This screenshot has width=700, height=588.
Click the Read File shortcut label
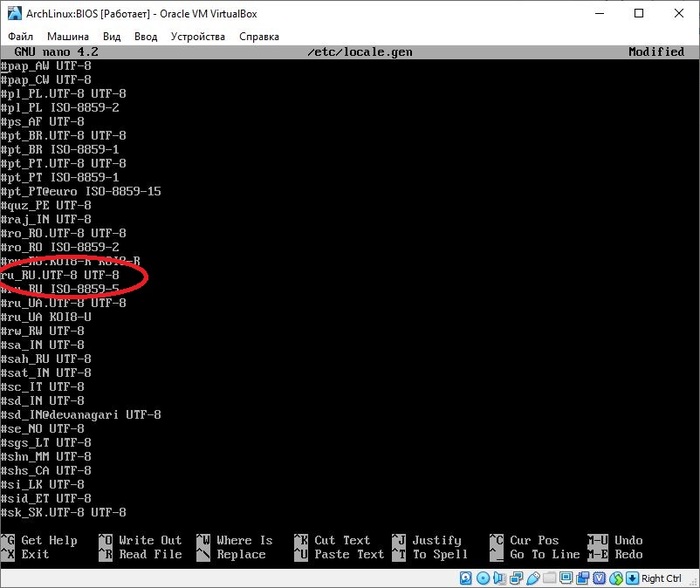[x=150, y=554]
